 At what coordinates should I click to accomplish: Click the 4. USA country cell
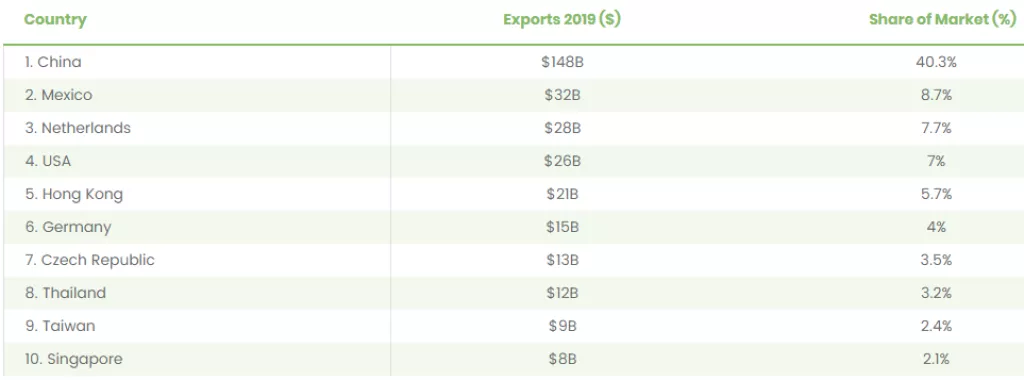pos(48,161)
